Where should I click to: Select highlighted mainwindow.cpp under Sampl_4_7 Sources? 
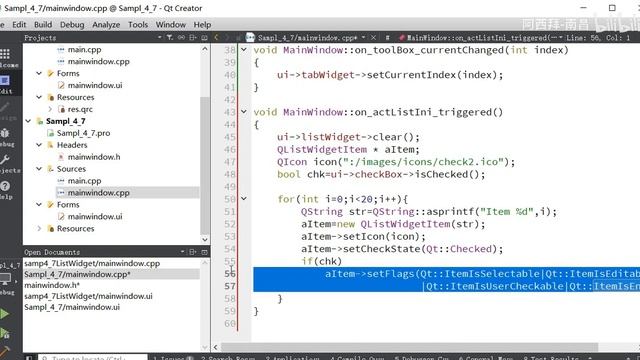tap(98, 192)
